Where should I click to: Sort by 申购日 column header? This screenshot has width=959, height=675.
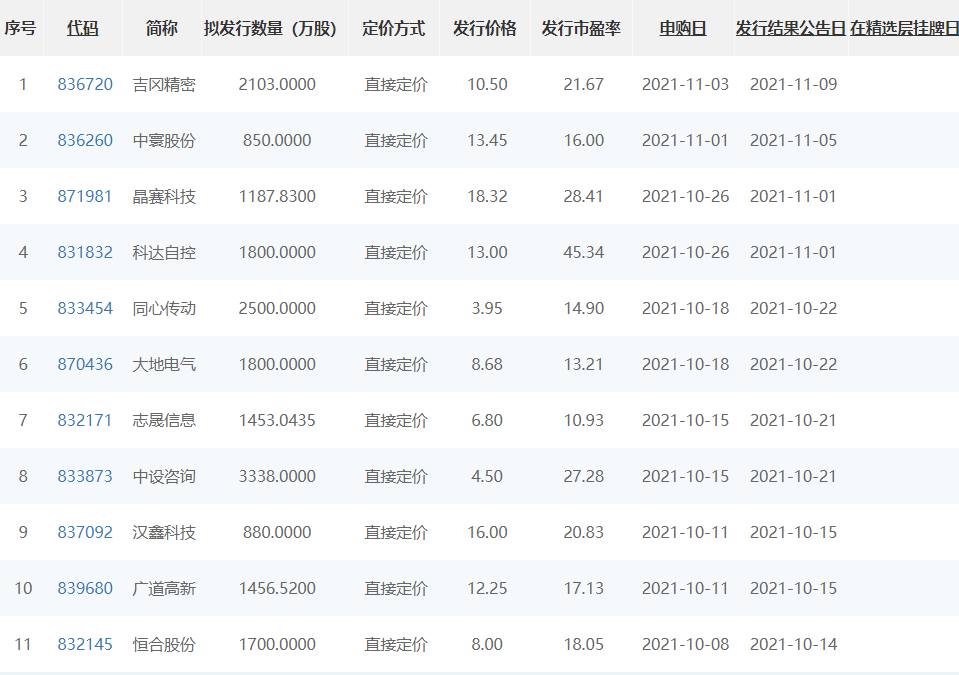pos(683,29)
